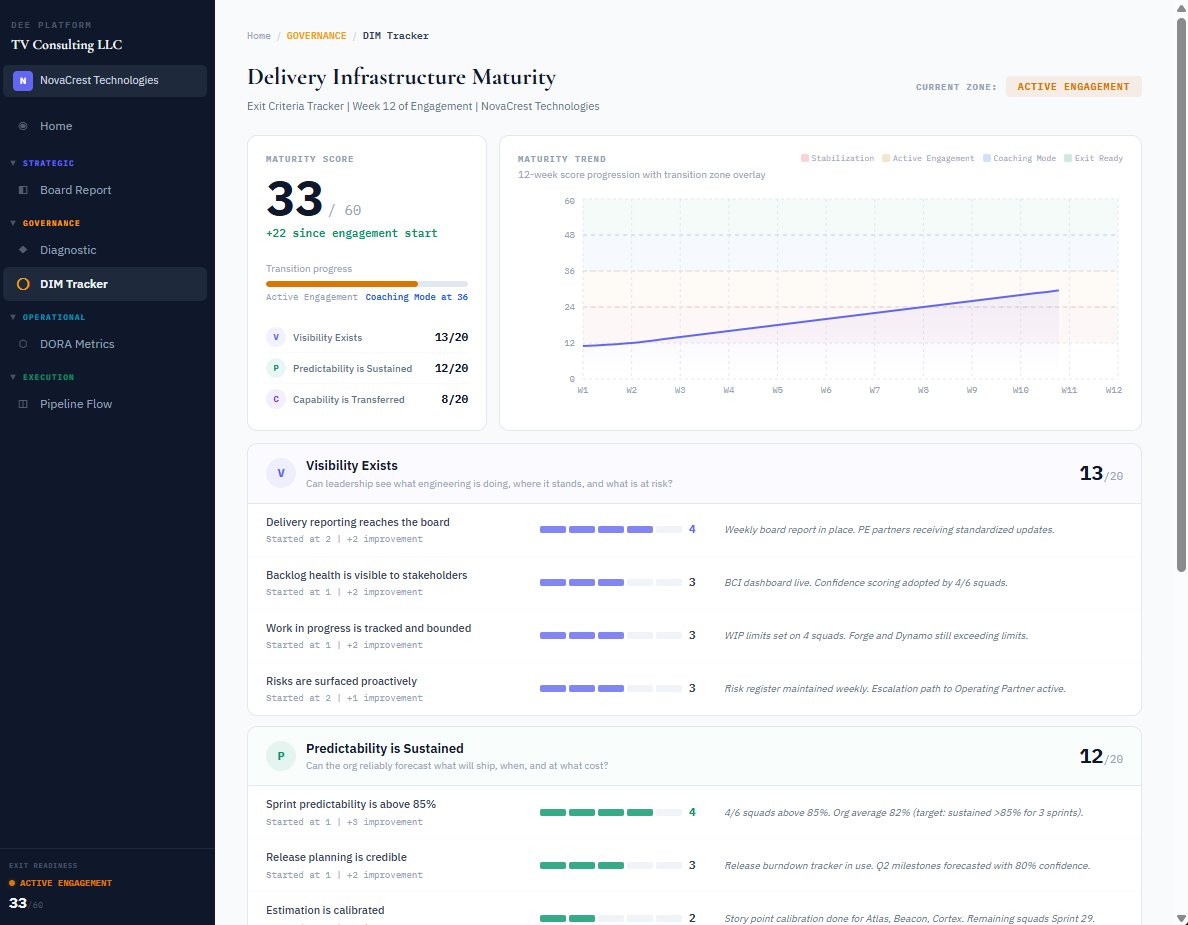Click the Active Engagement legend swatch
This screenshot has height=925, width=1188.
pos(886,158)
